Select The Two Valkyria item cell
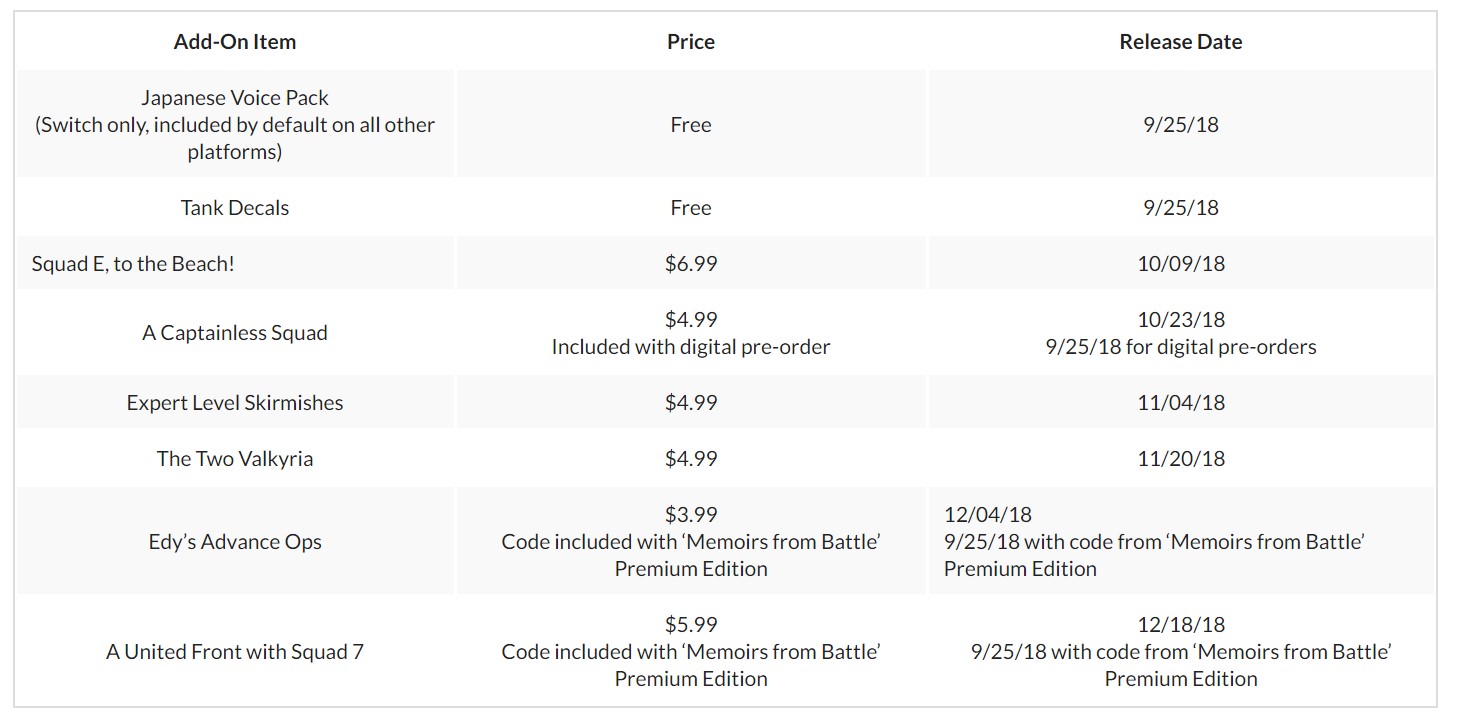 click(x=235, y=459)
